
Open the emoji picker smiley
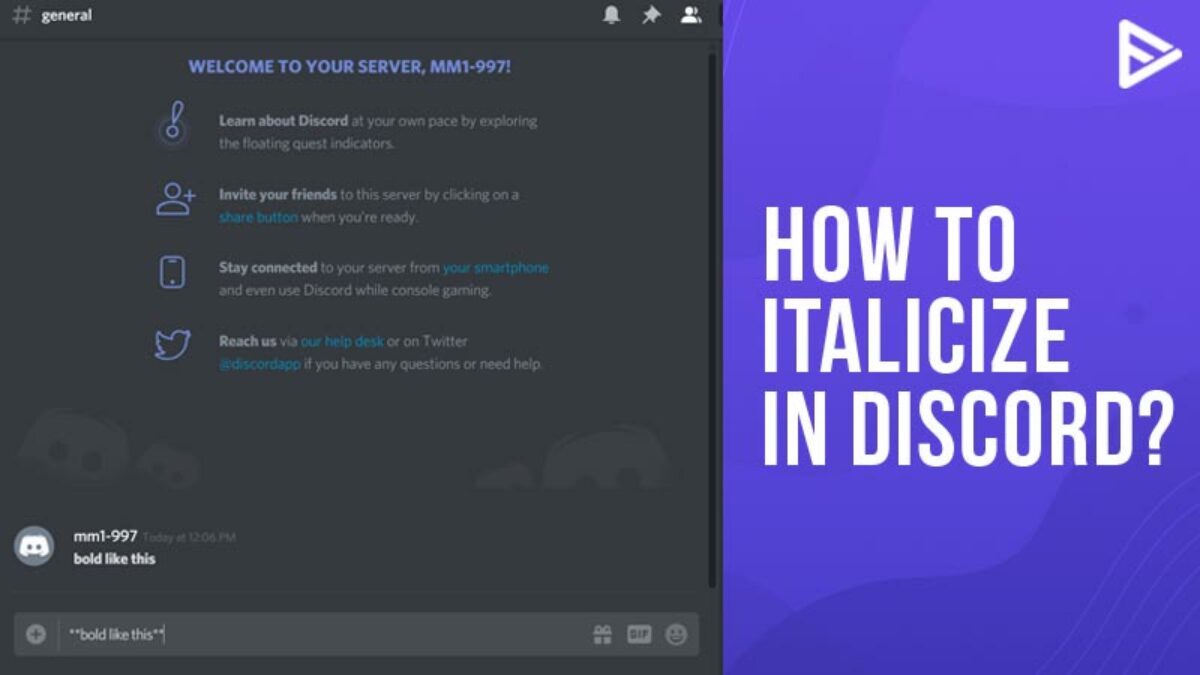pos(677,634)
